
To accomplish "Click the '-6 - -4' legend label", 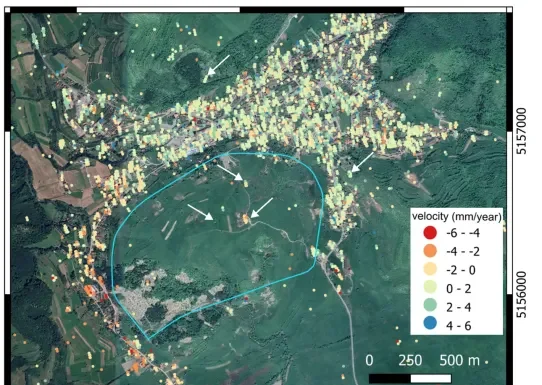I will [x=463, y=233].
